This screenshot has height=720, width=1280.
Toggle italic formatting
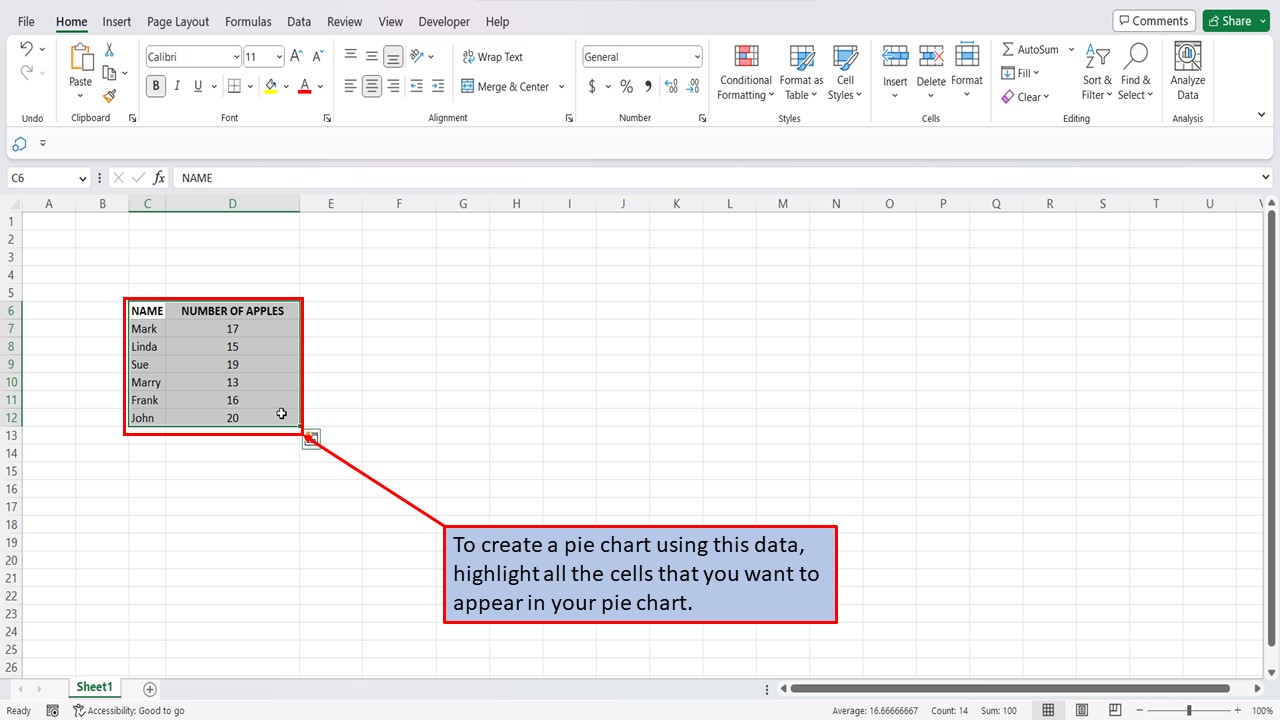(x=177, y=86)
